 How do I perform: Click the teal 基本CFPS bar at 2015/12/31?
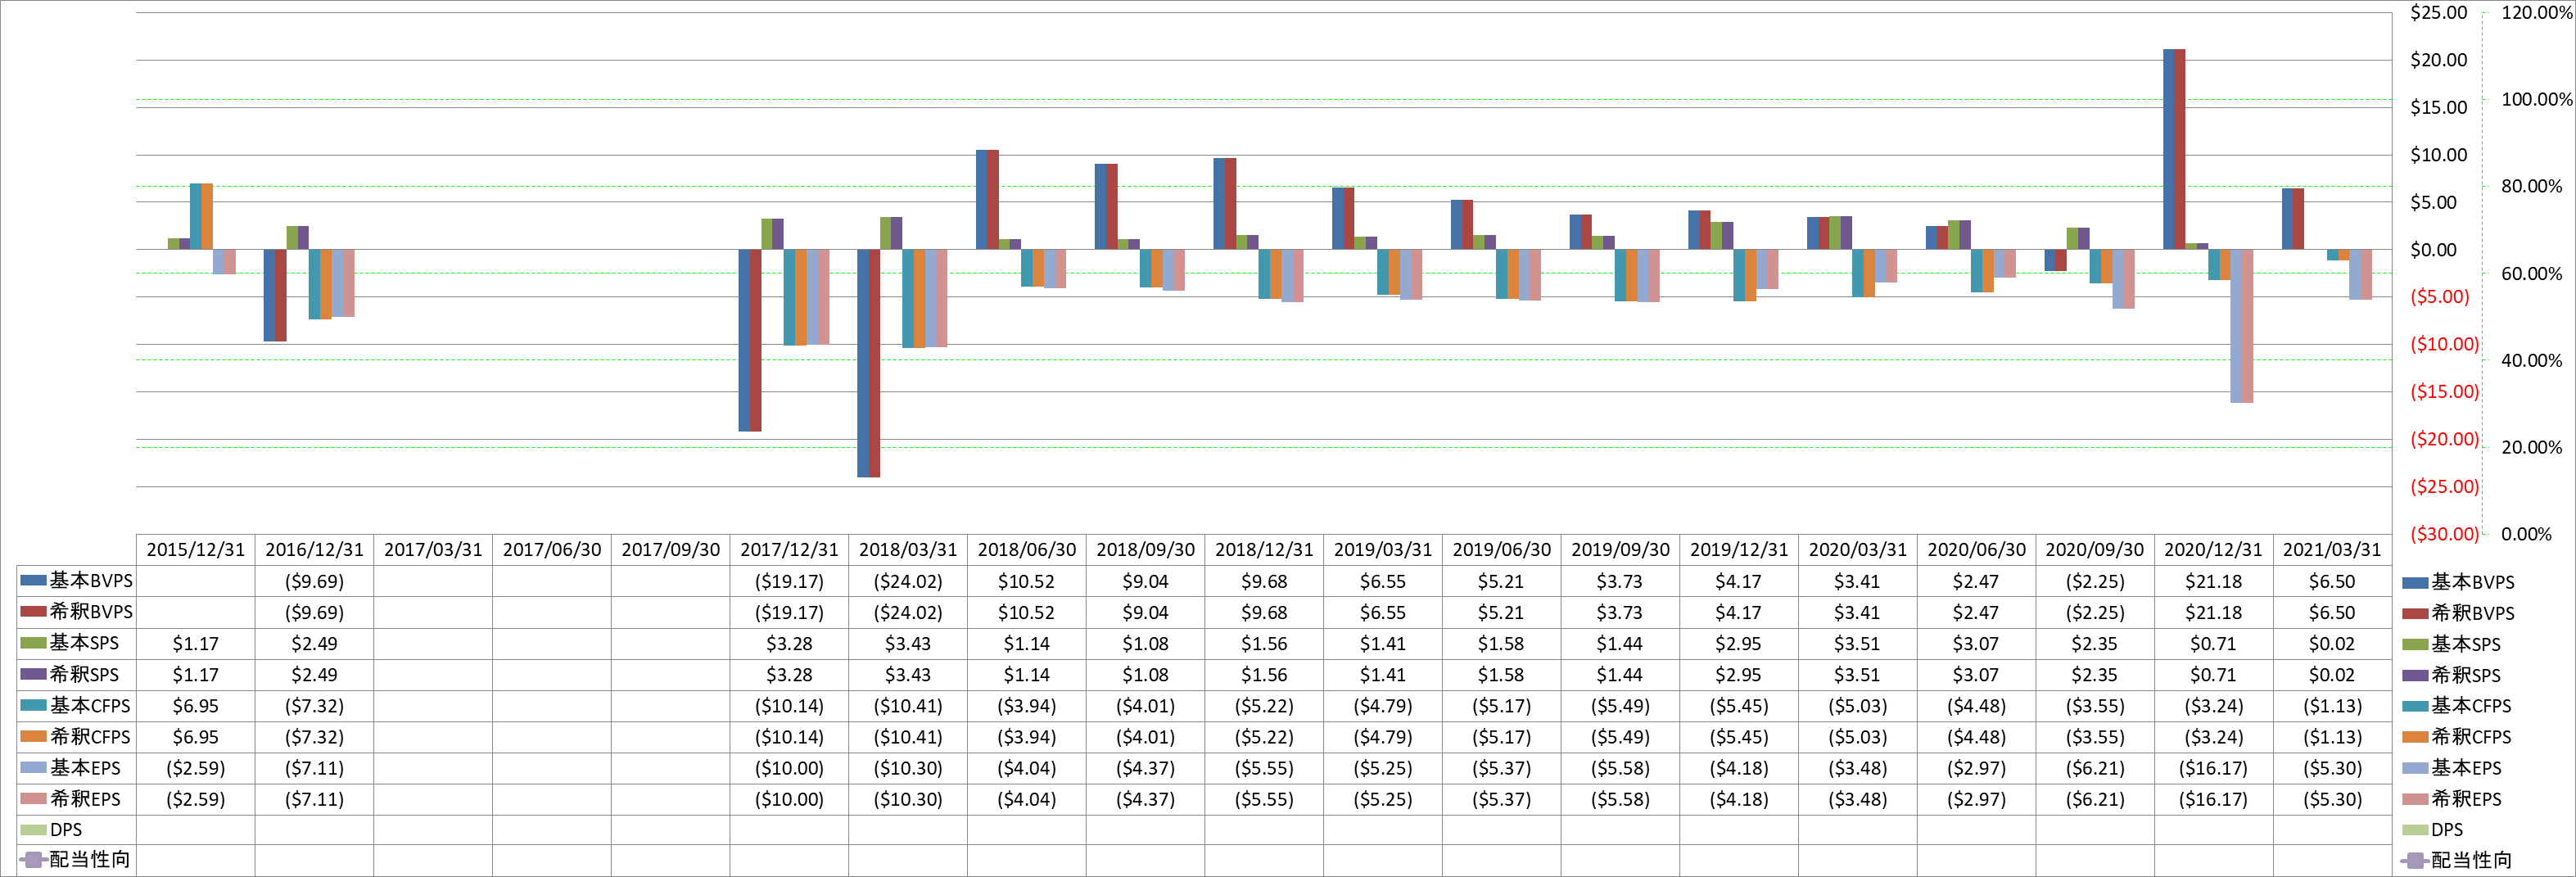click(196, 216)
